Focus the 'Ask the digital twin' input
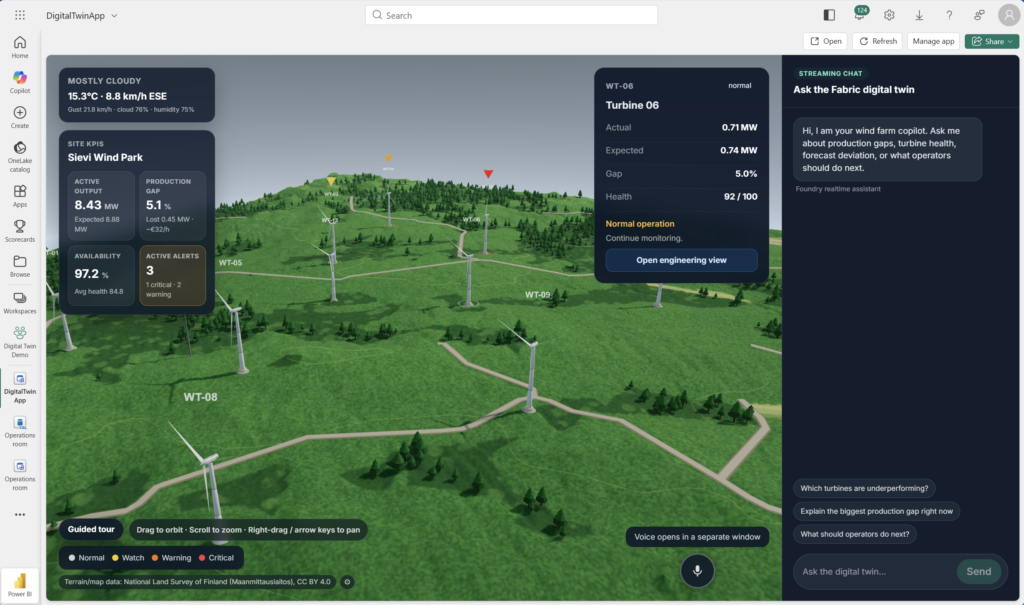 pos(874,571)
